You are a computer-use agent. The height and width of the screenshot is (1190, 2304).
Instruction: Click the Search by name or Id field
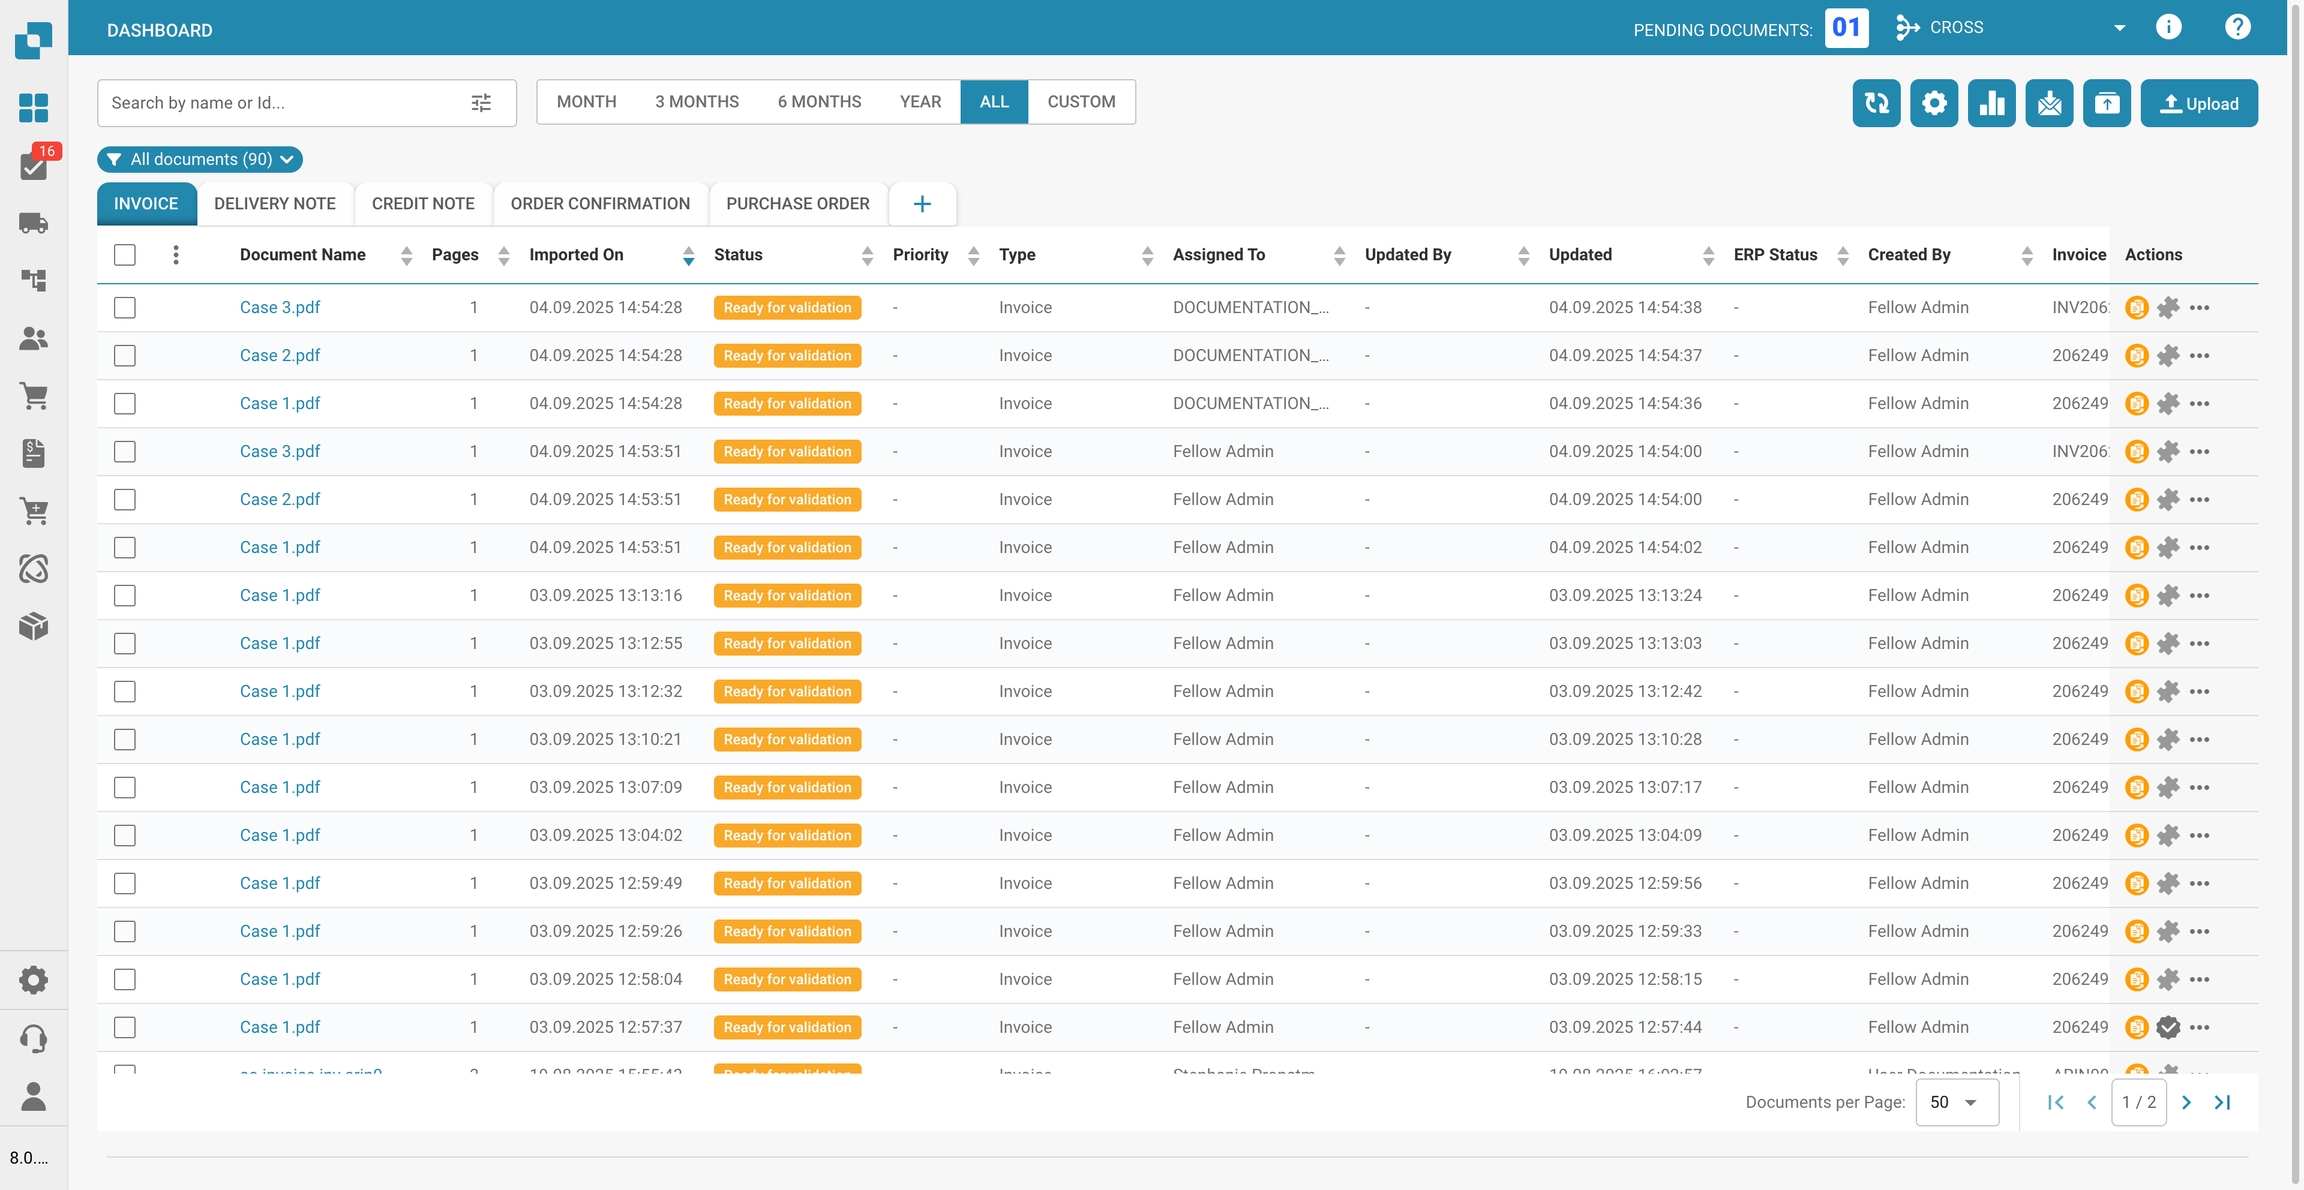[280, 103]
